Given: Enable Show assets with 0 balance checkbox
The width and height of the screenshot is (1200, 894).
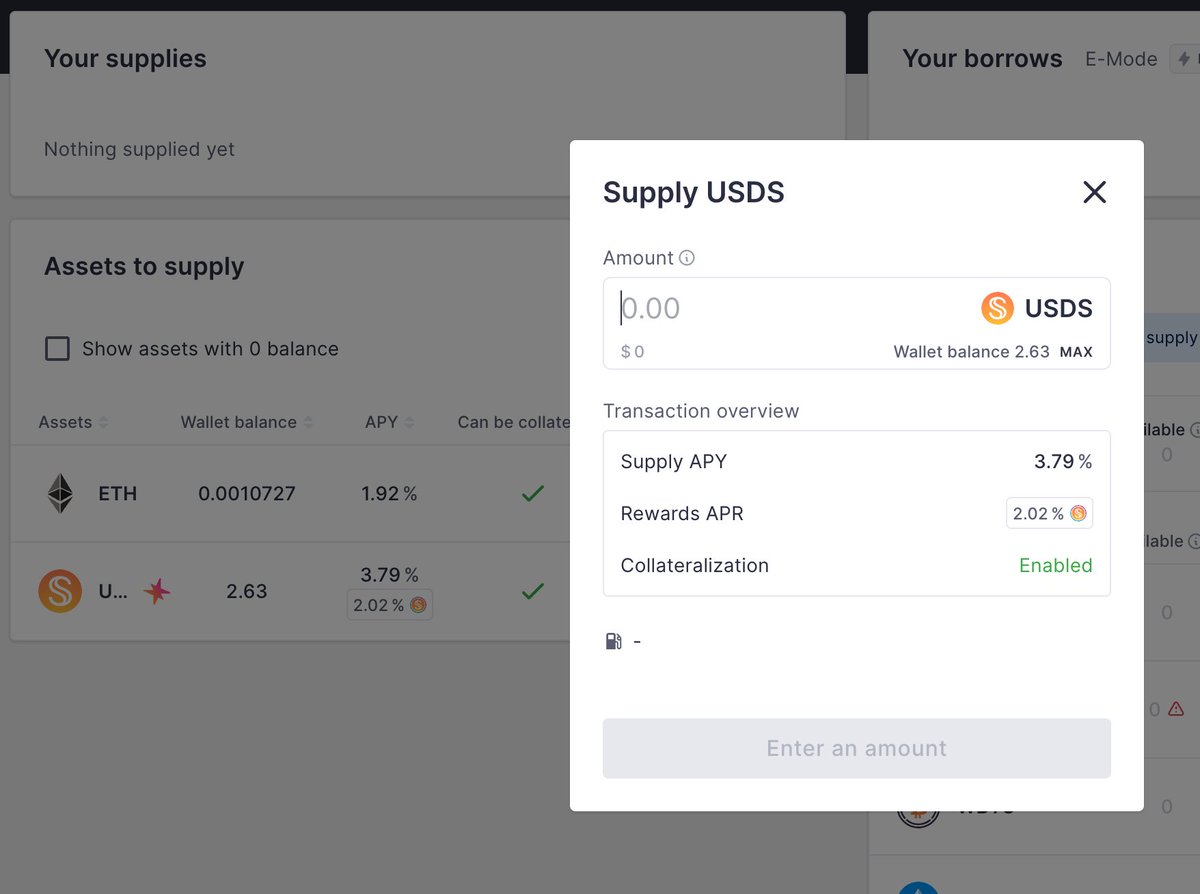Looking at the screenshot, I should [x=57, y=349].
